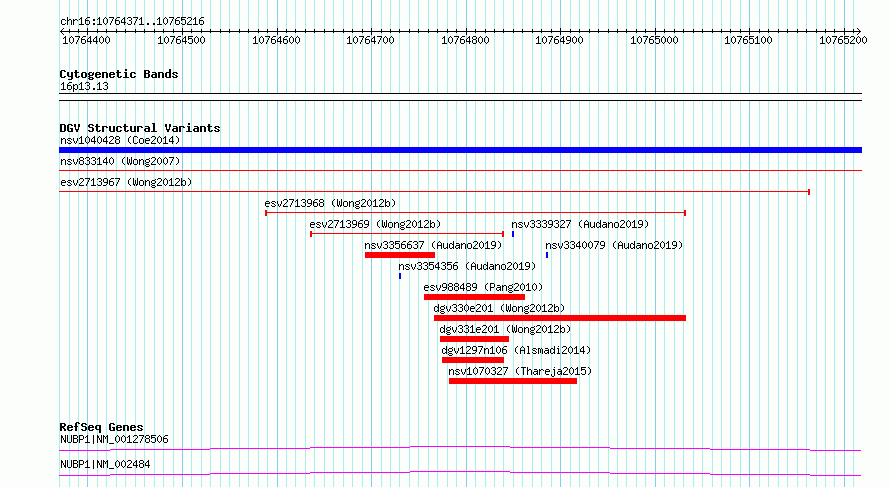The image size is (890, 487).
Task: Click the red dgv1297n106 variant bar
Action: (x=473, y=360)
